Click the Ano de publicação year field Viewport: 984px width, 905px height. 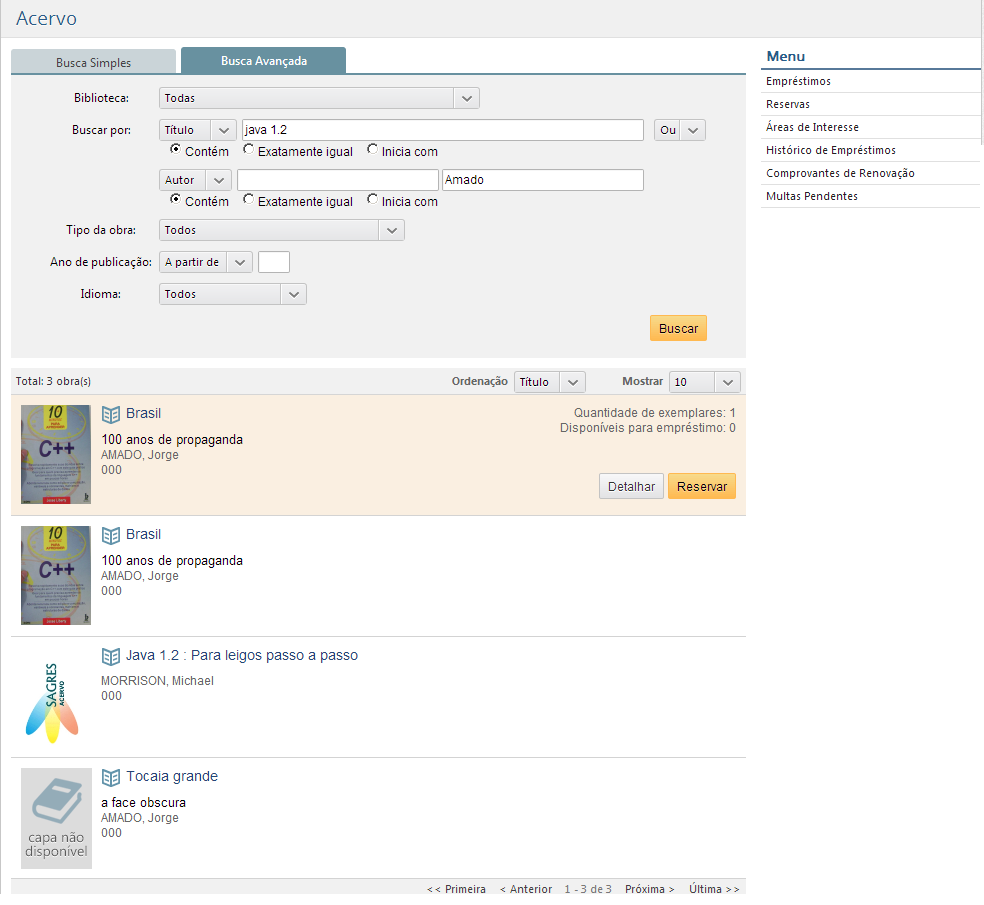pyautogui.click(x=273, y=262)
